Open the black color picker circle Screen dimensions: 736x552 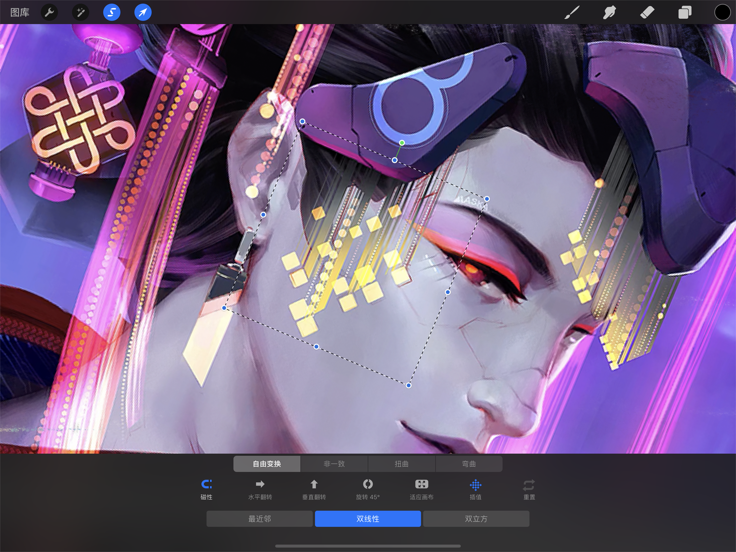(x=722, y=12)
